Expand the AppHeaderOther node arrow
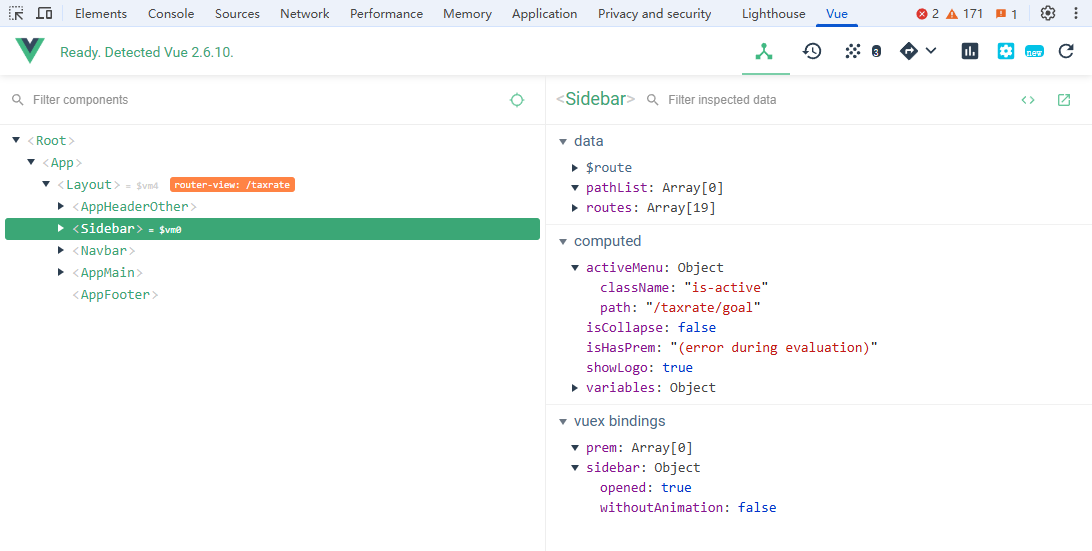1092x551 pixels. click(x=61, y=206)
